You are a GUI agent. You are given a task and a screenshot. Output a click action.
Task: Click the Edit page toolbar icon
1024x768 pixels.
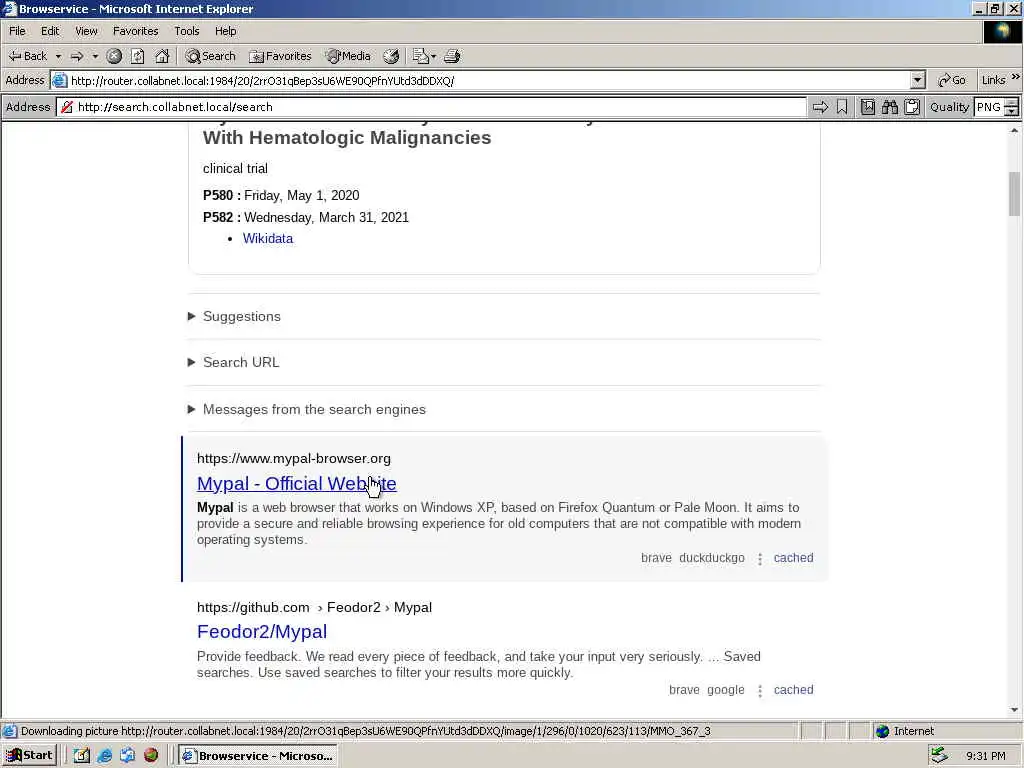421,56
